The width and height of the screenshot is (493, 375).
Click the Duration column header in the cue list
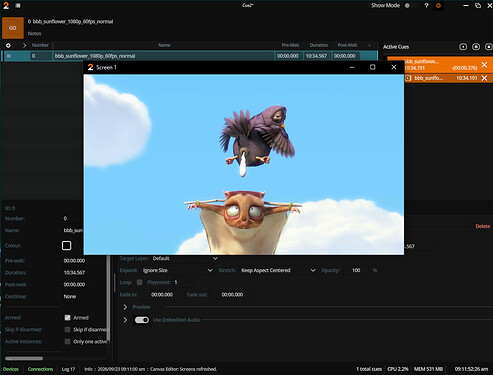(x=319, y=45)
